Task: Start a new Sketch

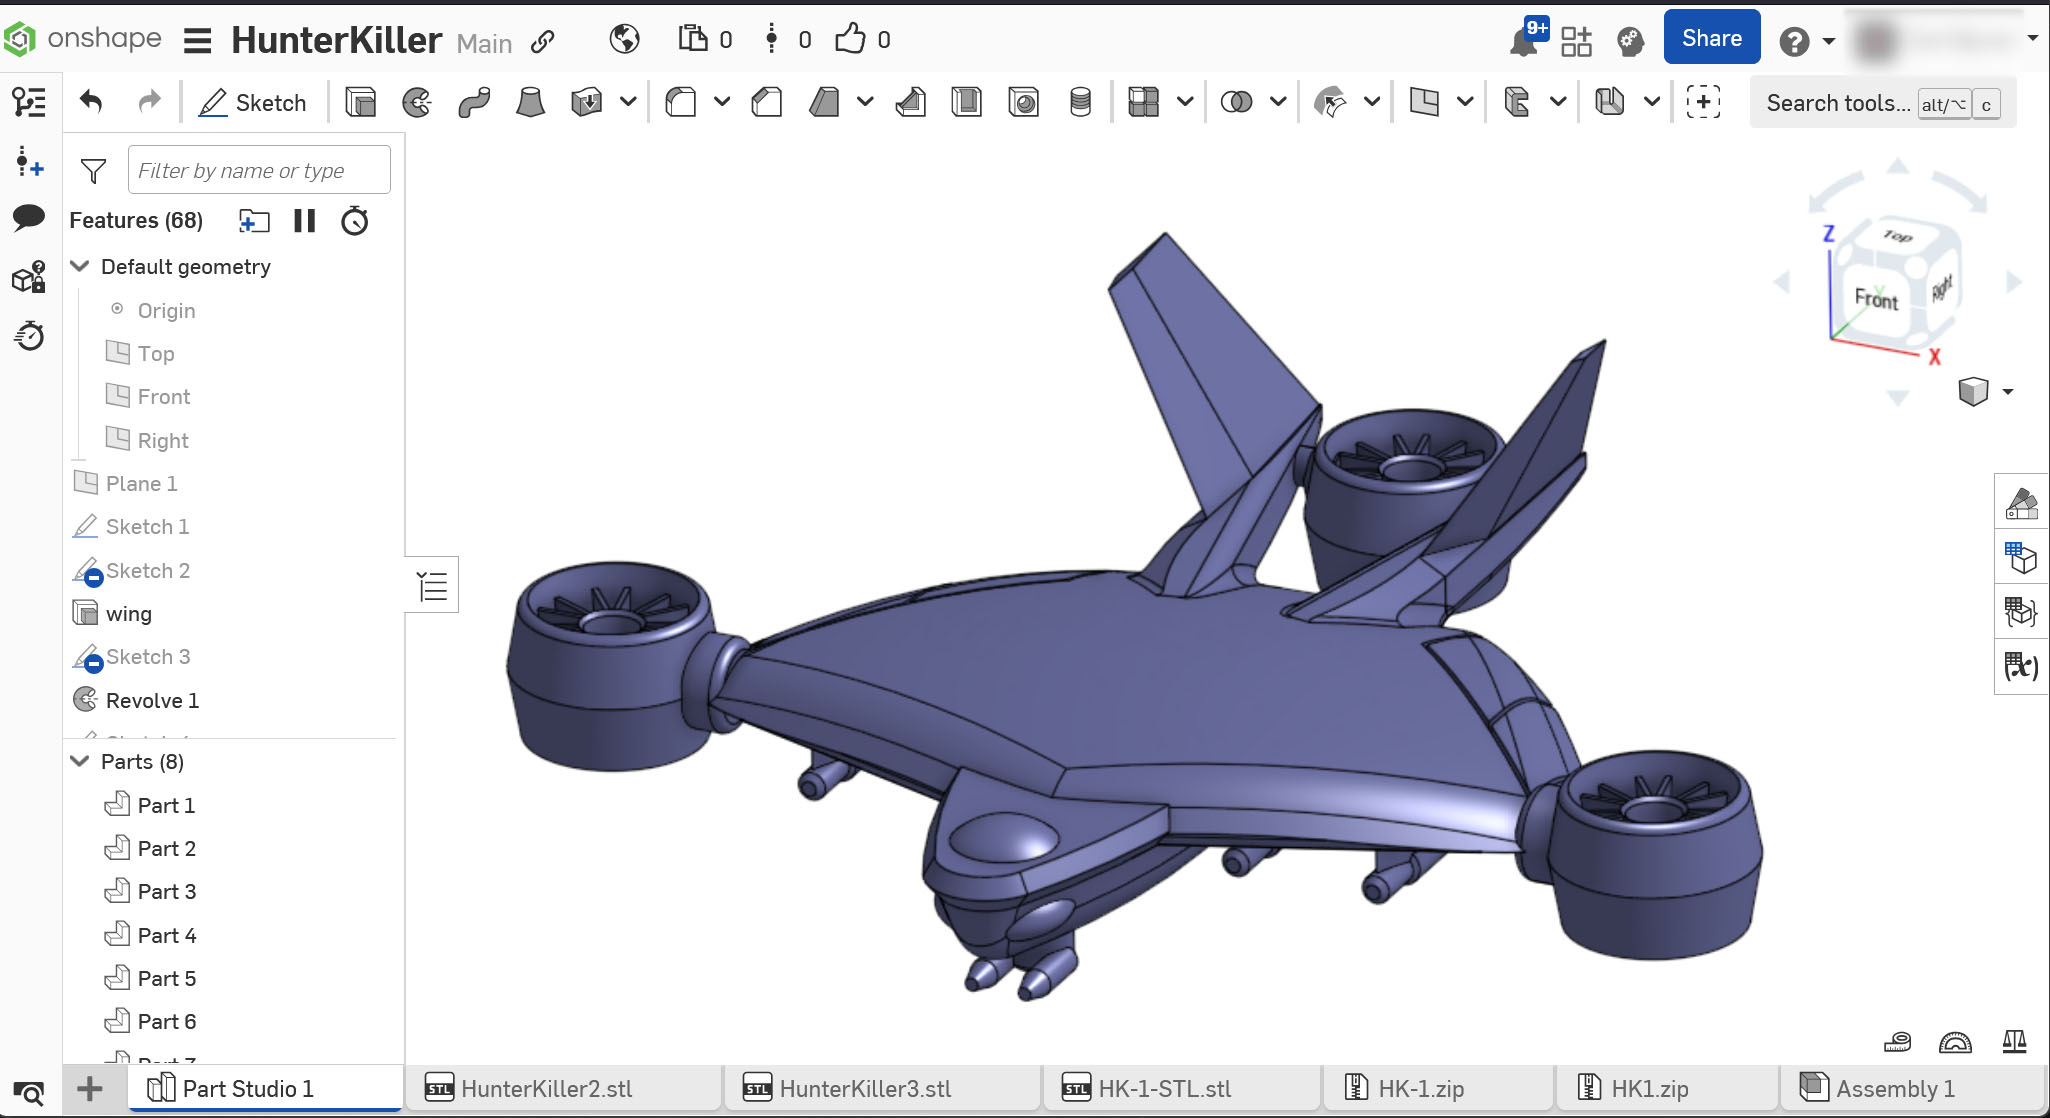Action: 252,102
